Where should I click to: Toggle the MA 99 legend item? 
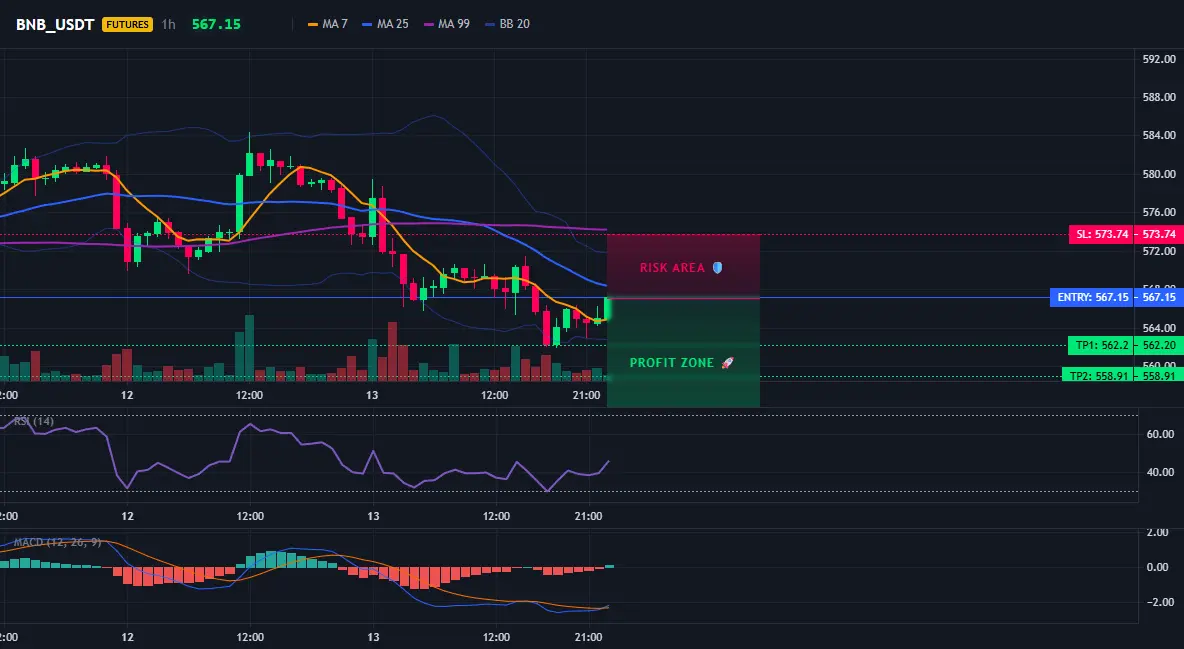(446, 24)
